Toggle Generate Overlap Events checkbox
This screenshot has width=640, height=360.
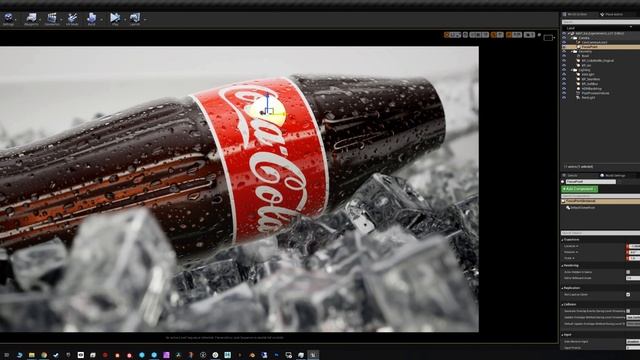point(628,311)
